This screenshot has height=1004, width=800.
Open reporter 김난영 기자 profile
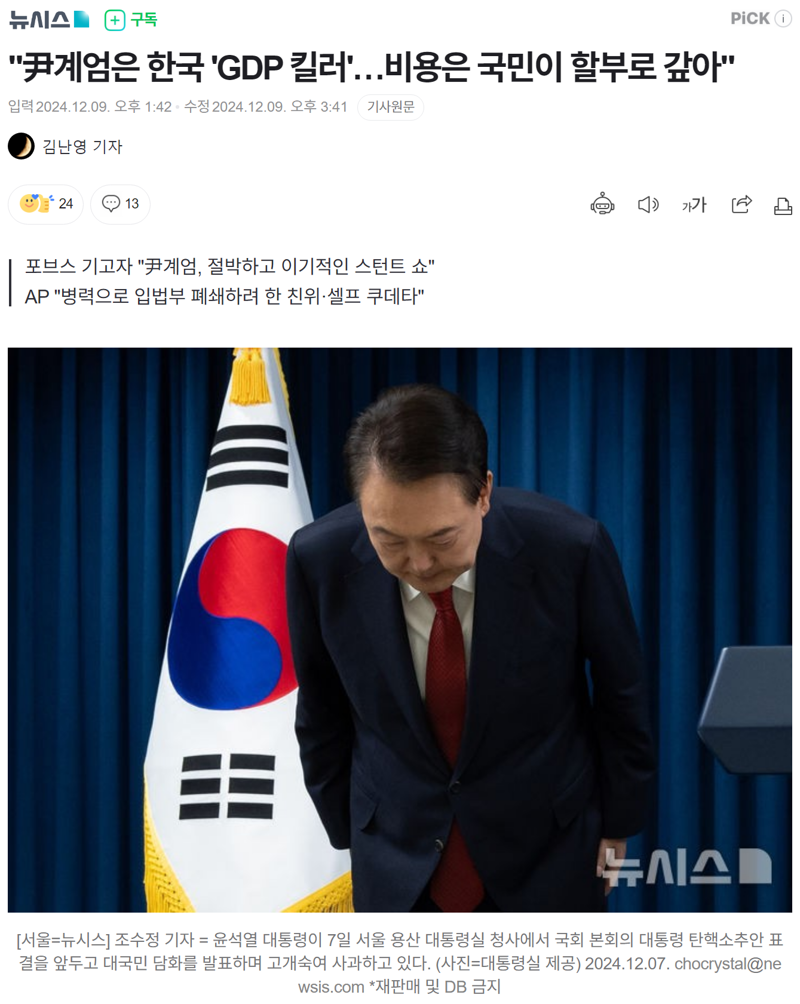[82, 147]
